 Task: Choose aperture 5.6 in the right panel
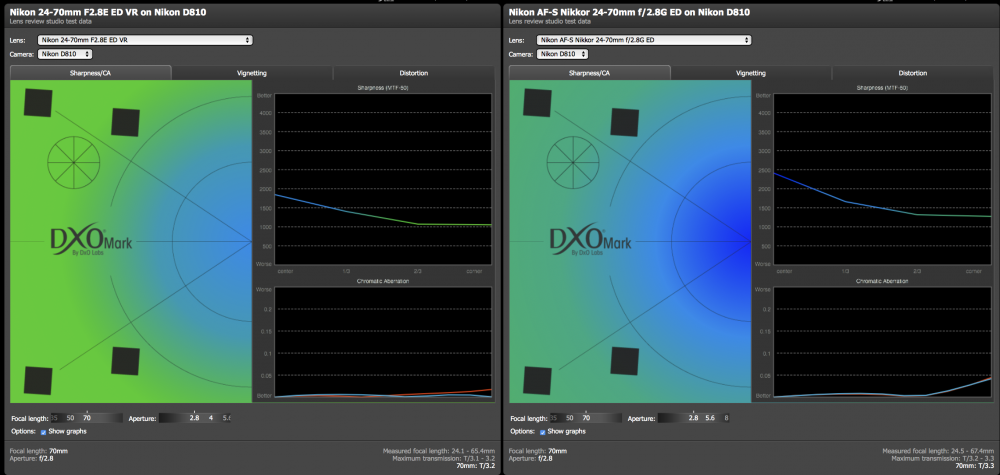(x=709, y=418)
